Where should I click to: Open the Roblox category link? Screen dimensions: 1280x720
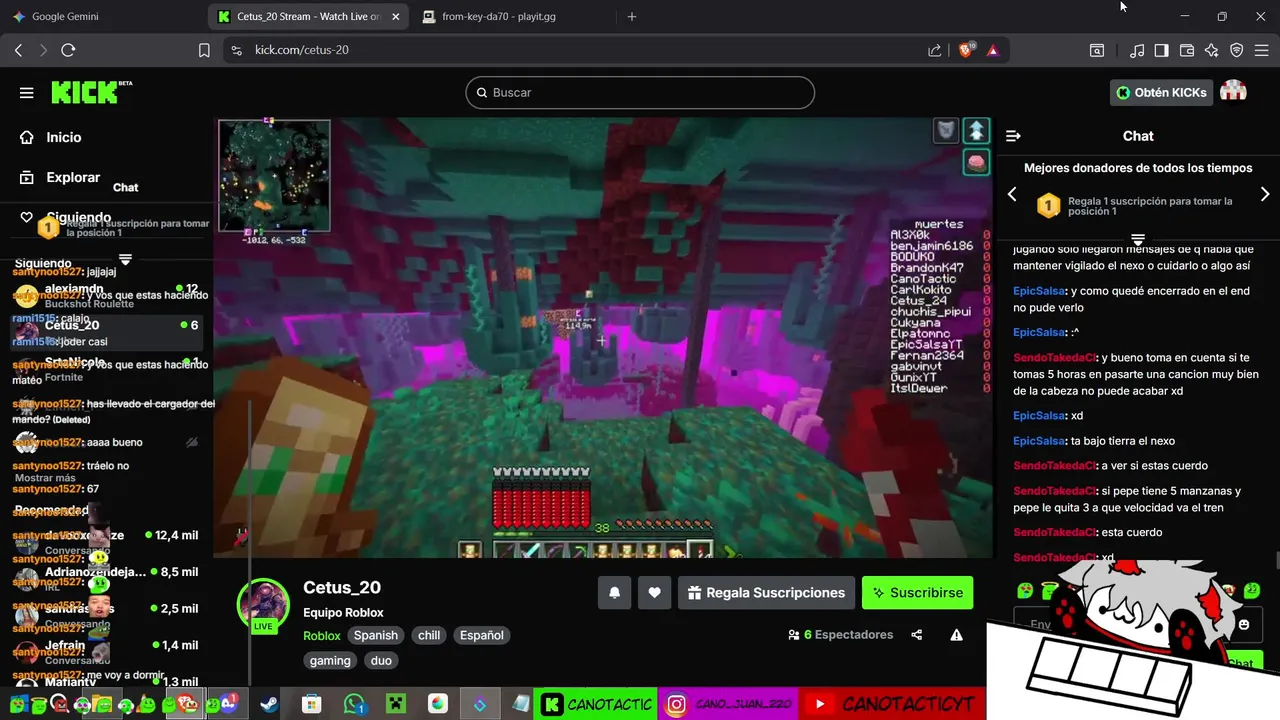pyautogui.click(x=322, y=635)
